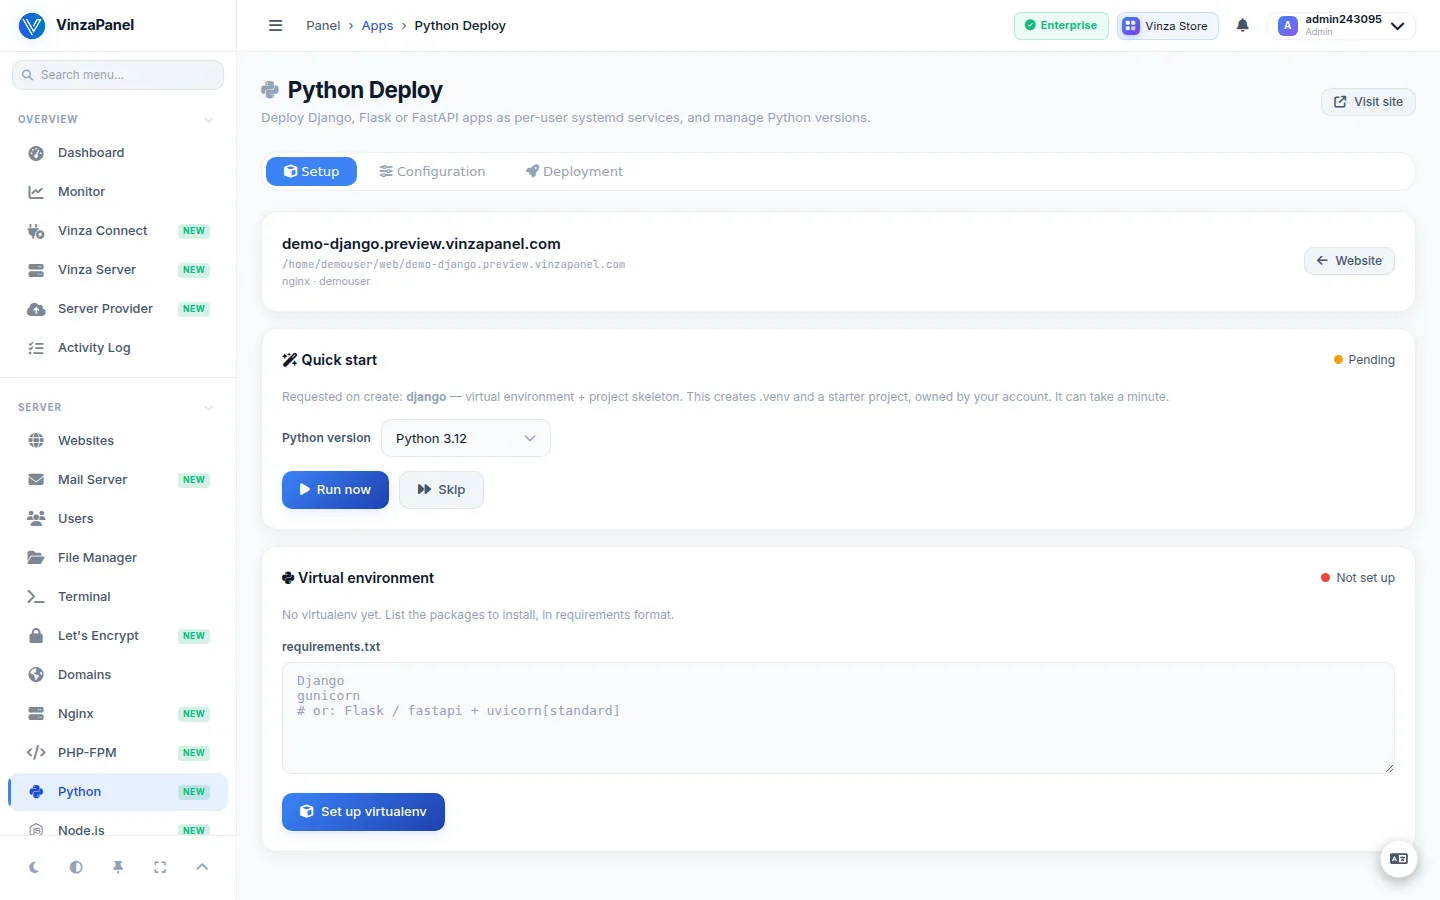1440x900 pixels.
Task: Toggle fullscreen icon in sidebar footer
Action: (160, 867)
